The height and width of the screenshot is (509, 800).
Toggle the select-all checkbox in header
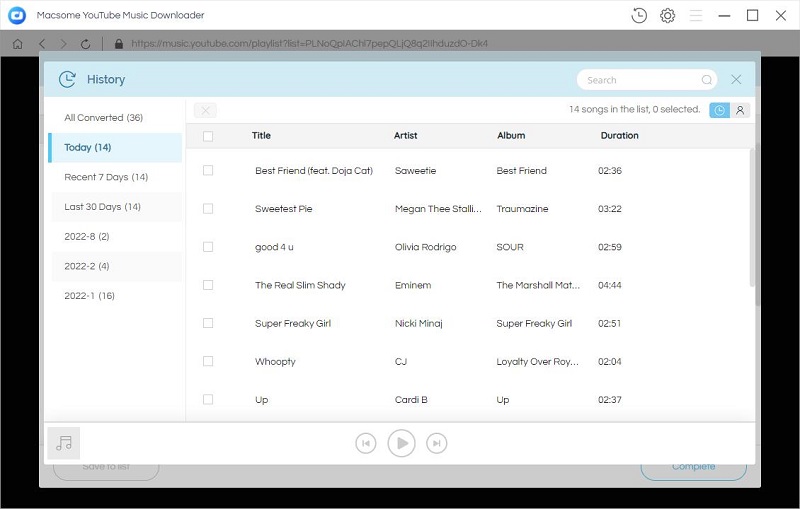click(x=208, y=136)
